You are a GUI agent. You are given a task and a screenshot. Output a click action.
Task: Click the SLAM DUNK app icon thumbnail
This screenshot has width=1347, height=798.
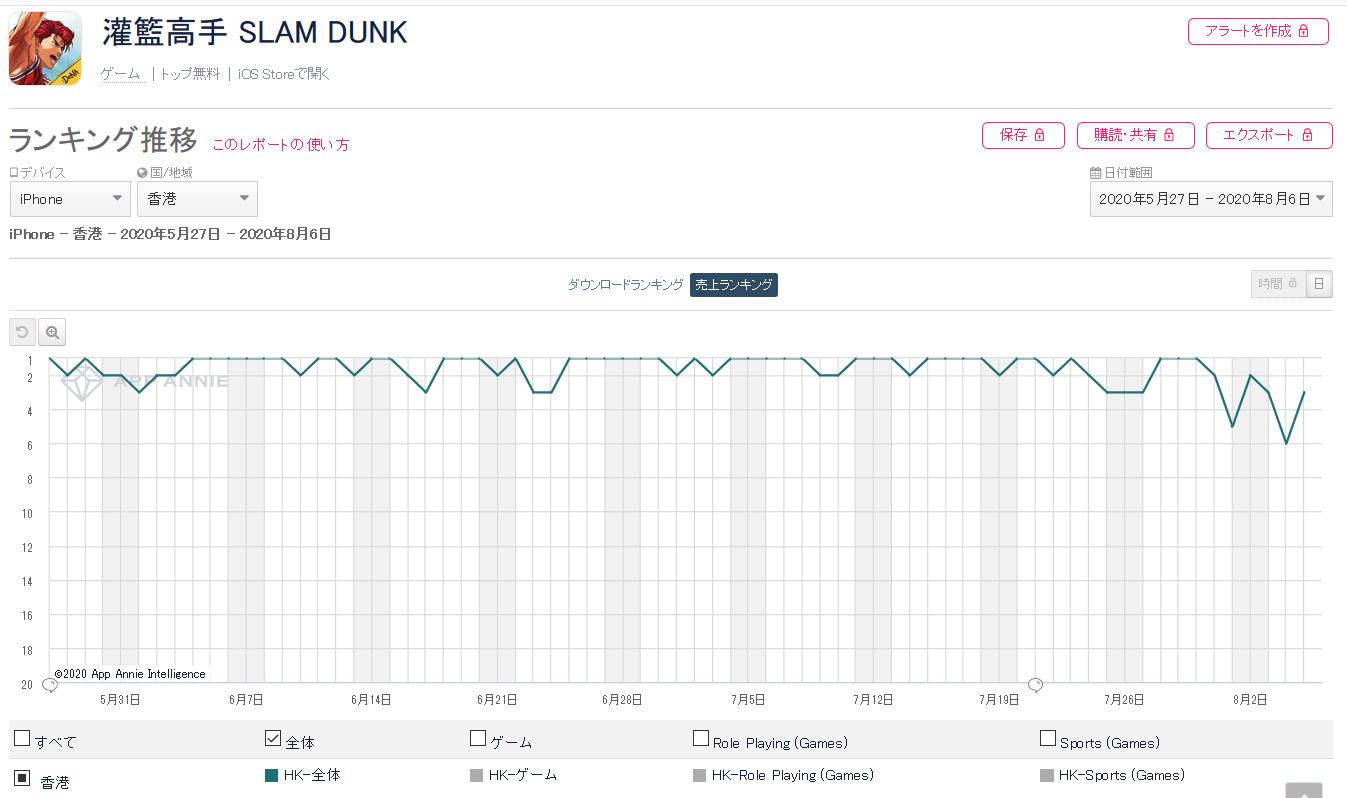click(45, 48)
